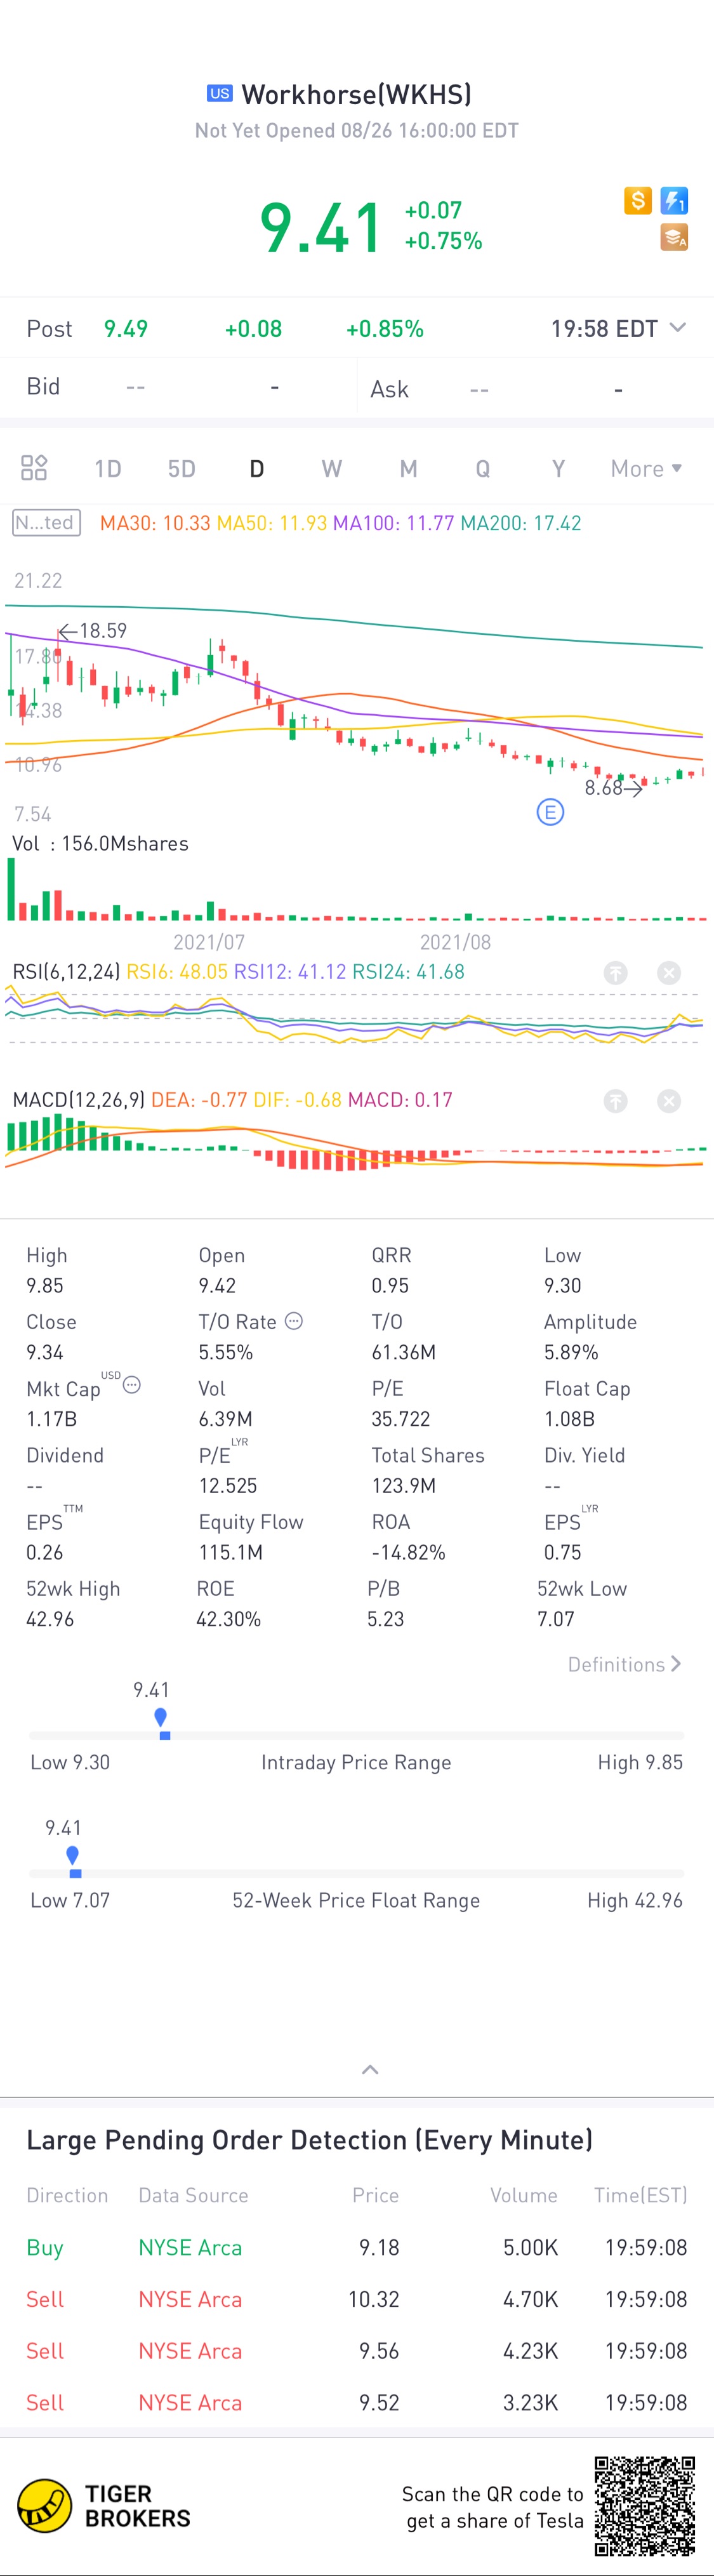Tap the Sell order row at 9.56
Screen dimensions: 714x2576
[357, 2351]
